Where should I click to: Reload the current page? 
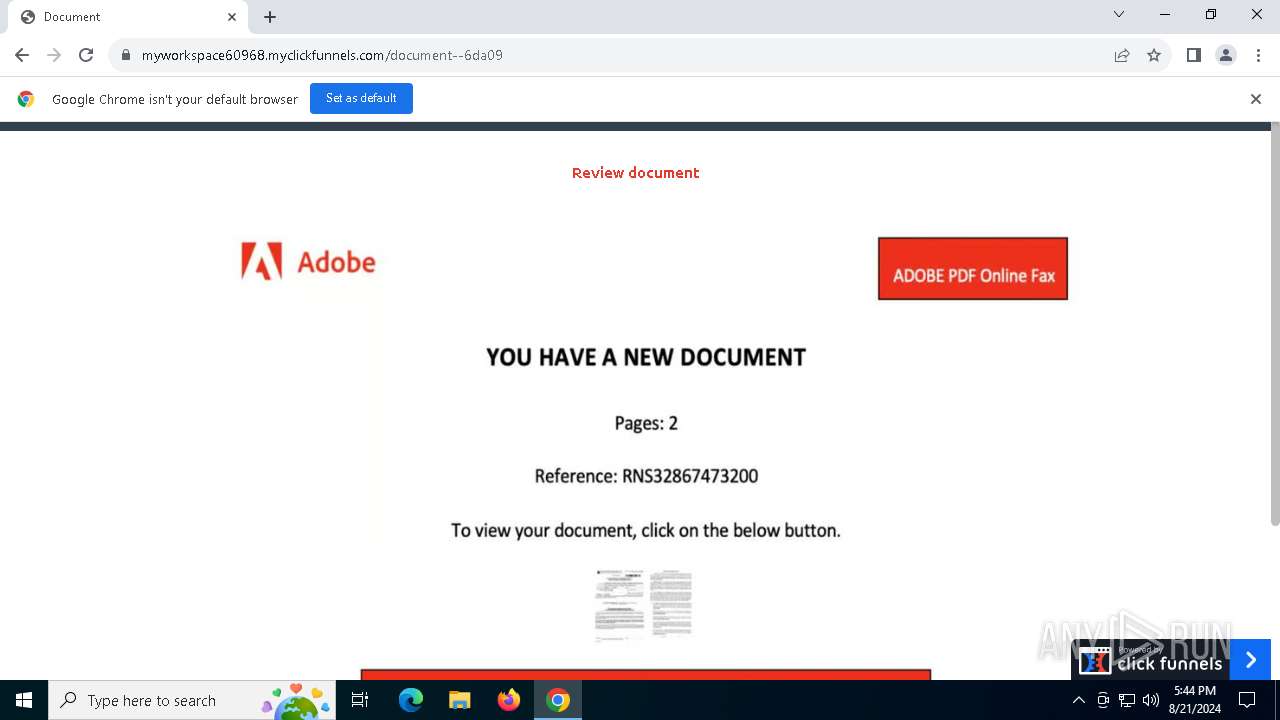pyautogui.click(x=86, y=55)
